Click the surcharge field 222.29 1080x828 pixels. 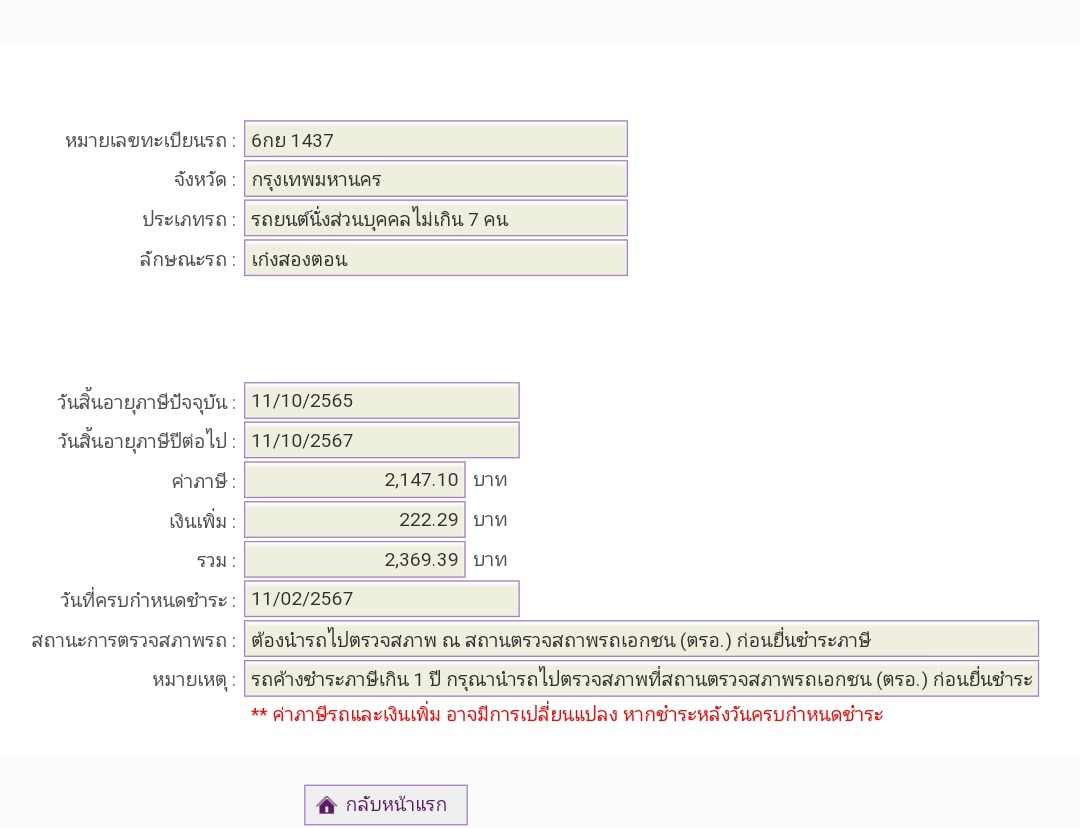pyautogui.click(x=355, y=519)
